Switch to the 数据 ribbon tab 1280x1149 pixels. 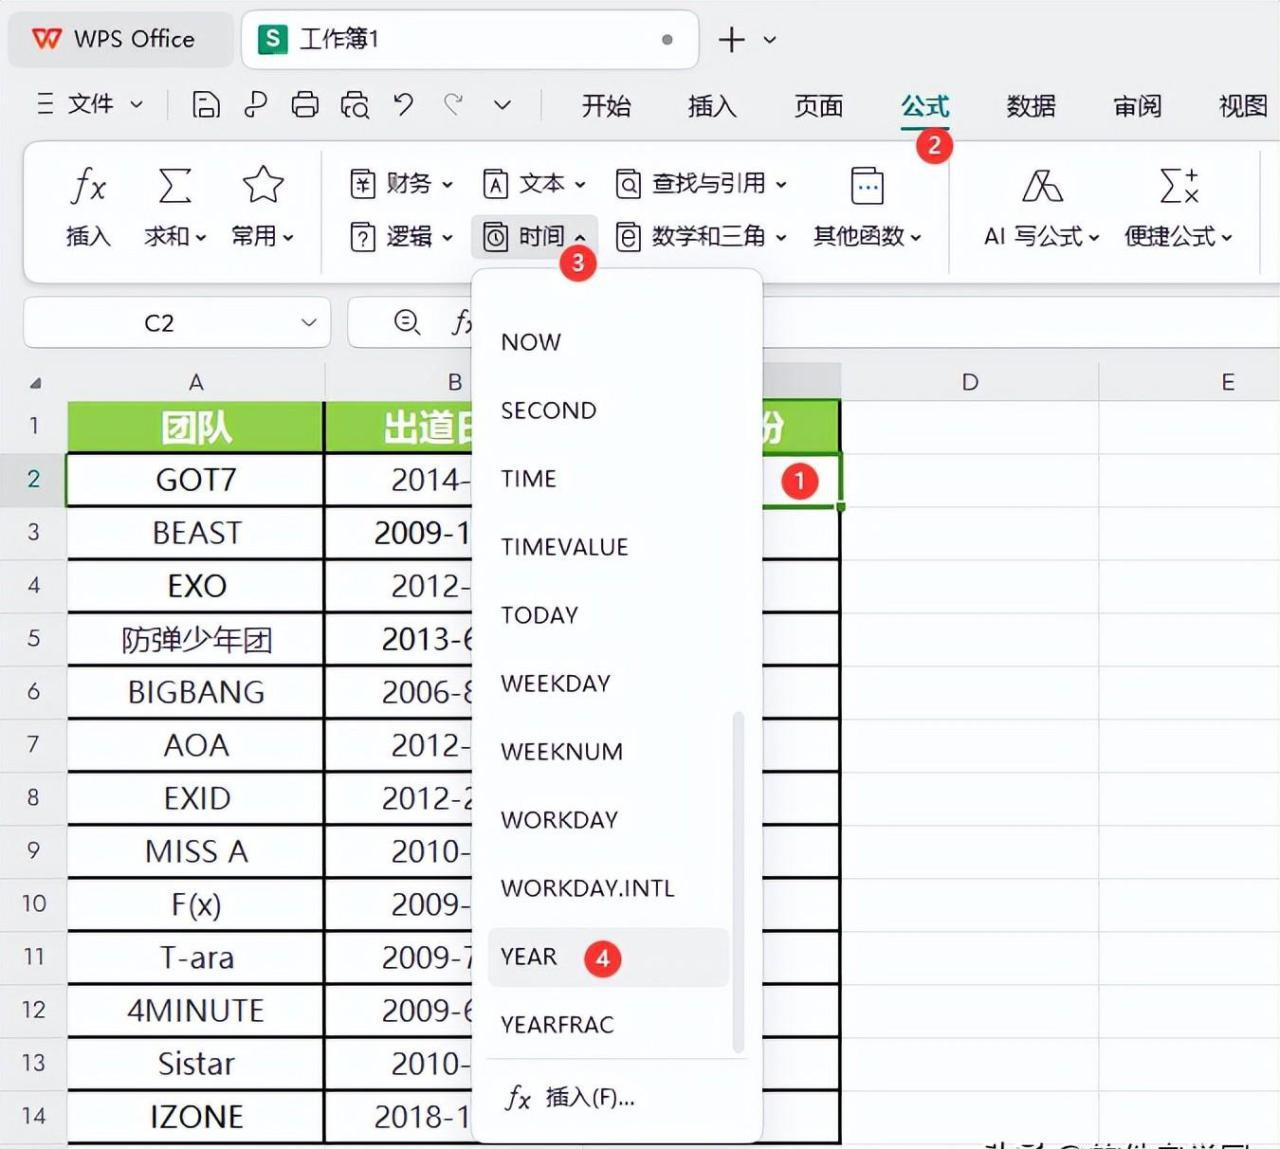[x=1031, y=105]
